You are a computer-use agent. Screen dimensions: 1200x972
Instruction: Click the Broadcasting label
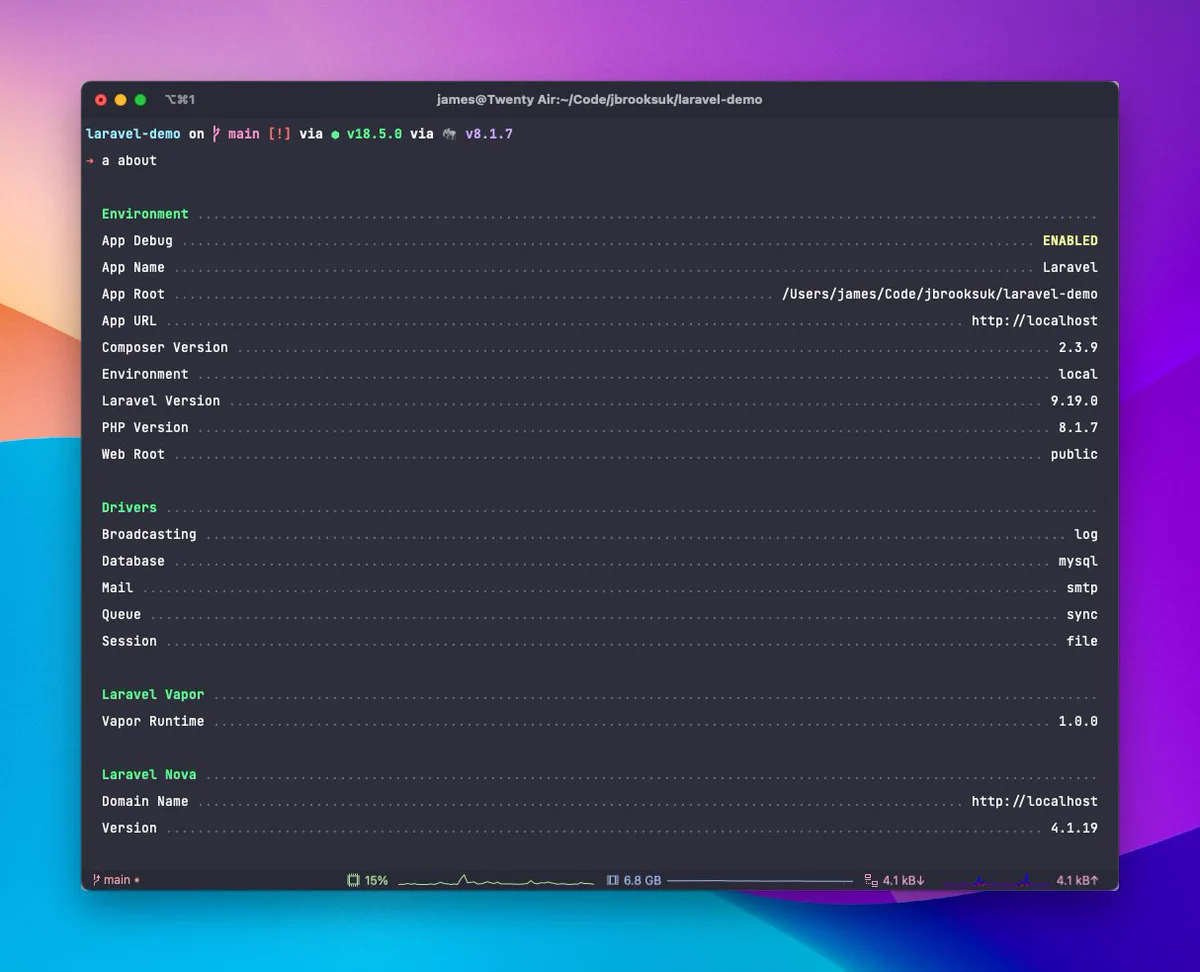(x=149, y=534)
